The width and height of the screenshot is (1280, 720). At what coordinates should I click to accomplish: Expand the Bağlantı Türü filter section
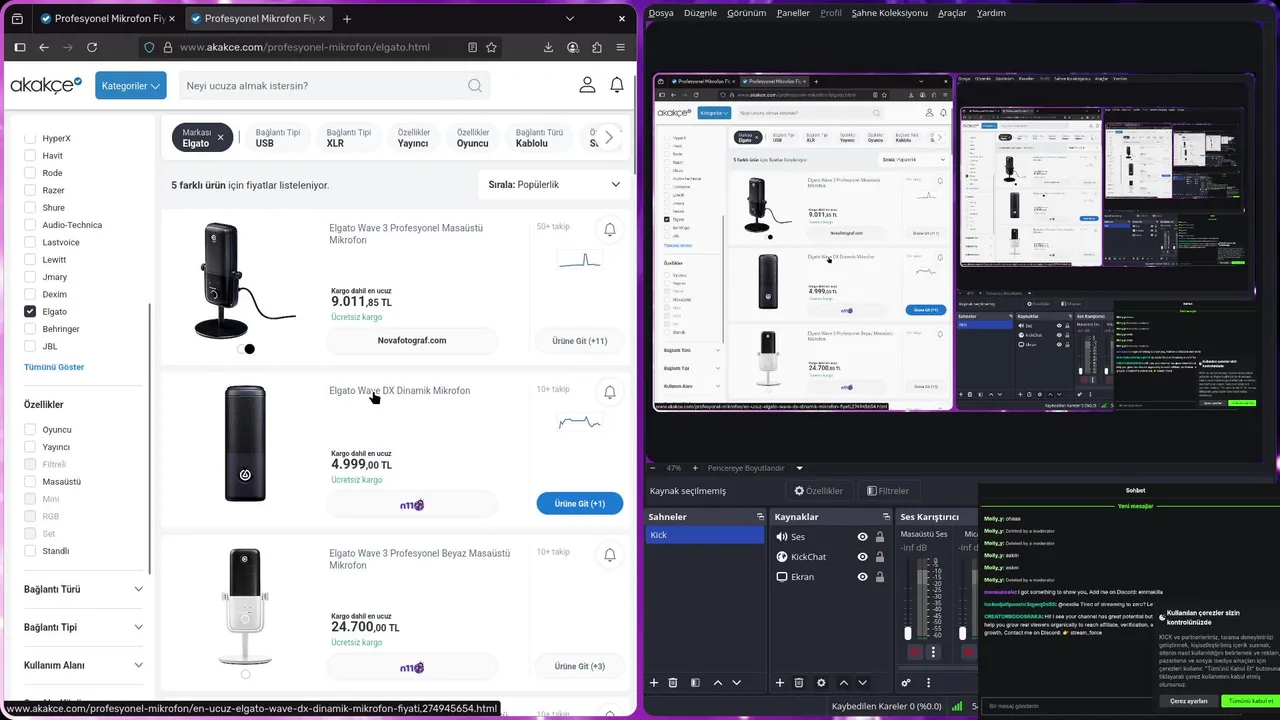[x=83, y=589]
